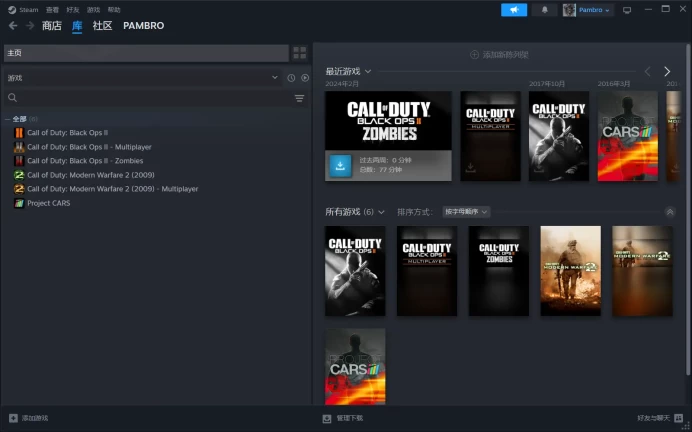Select Black Ops II - Multiplayer in list
The image size is (692, 432).
pyautogui.click(x=89, y=147)
